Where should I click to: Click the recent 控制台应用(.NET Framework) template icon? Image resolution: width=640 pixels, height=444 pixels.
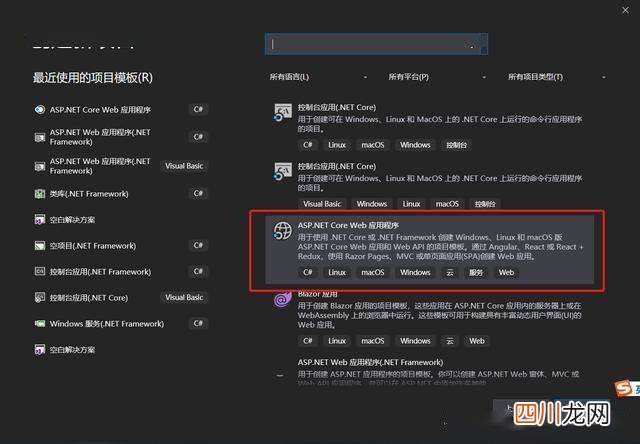point(40,271)
